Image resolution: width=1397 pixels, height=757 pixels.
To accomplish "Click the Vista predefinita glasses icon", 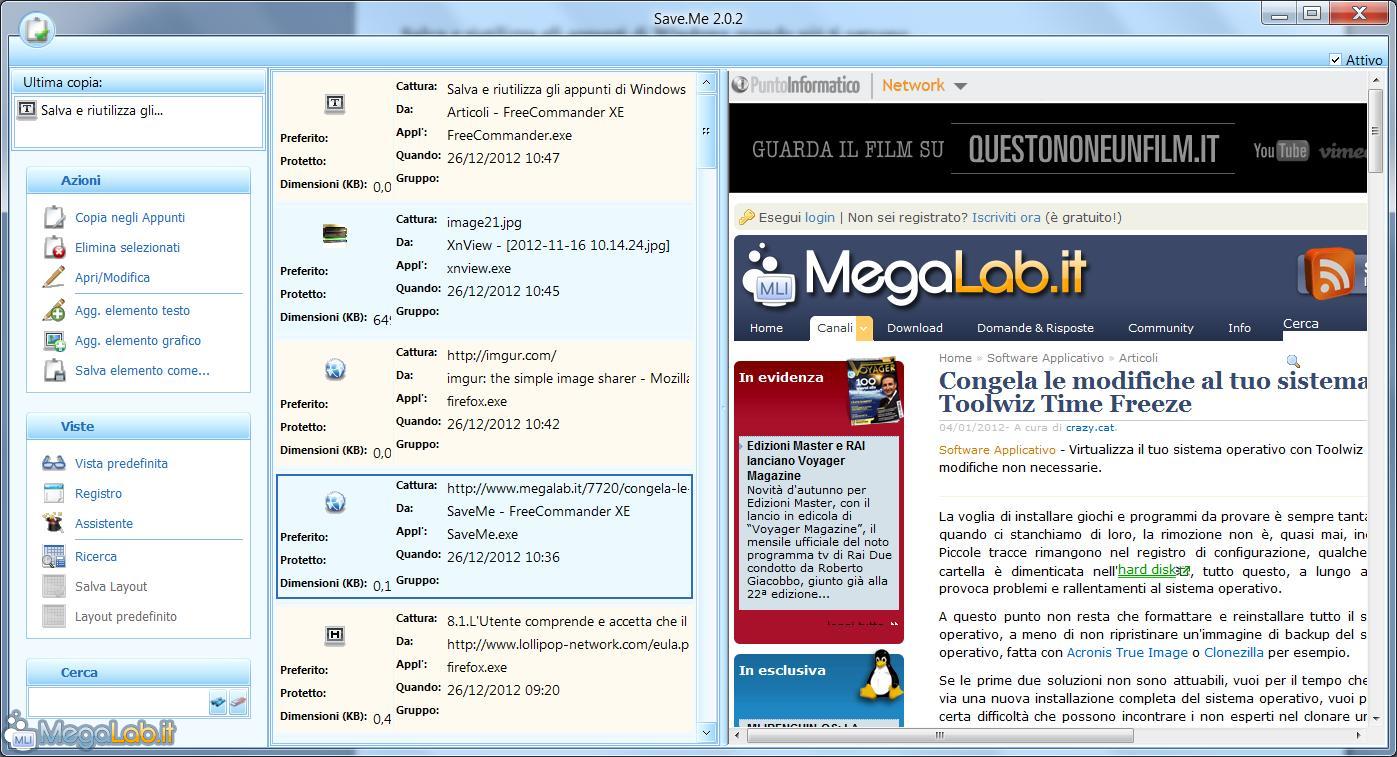I will point(54,464).
